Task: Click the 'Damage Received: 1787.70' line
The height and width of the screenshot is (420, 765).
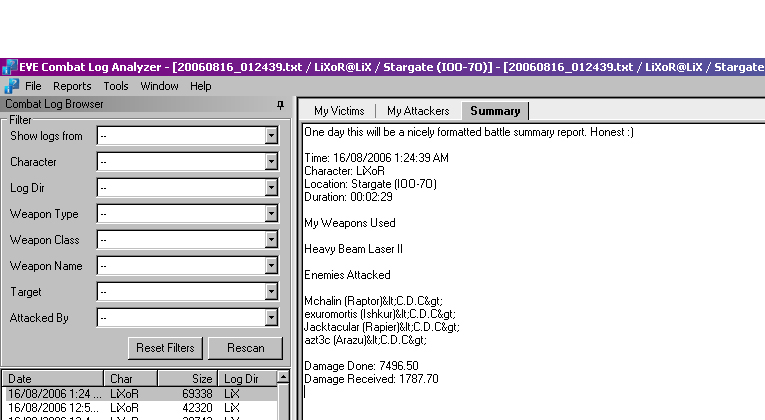Action: coord(371,379)
